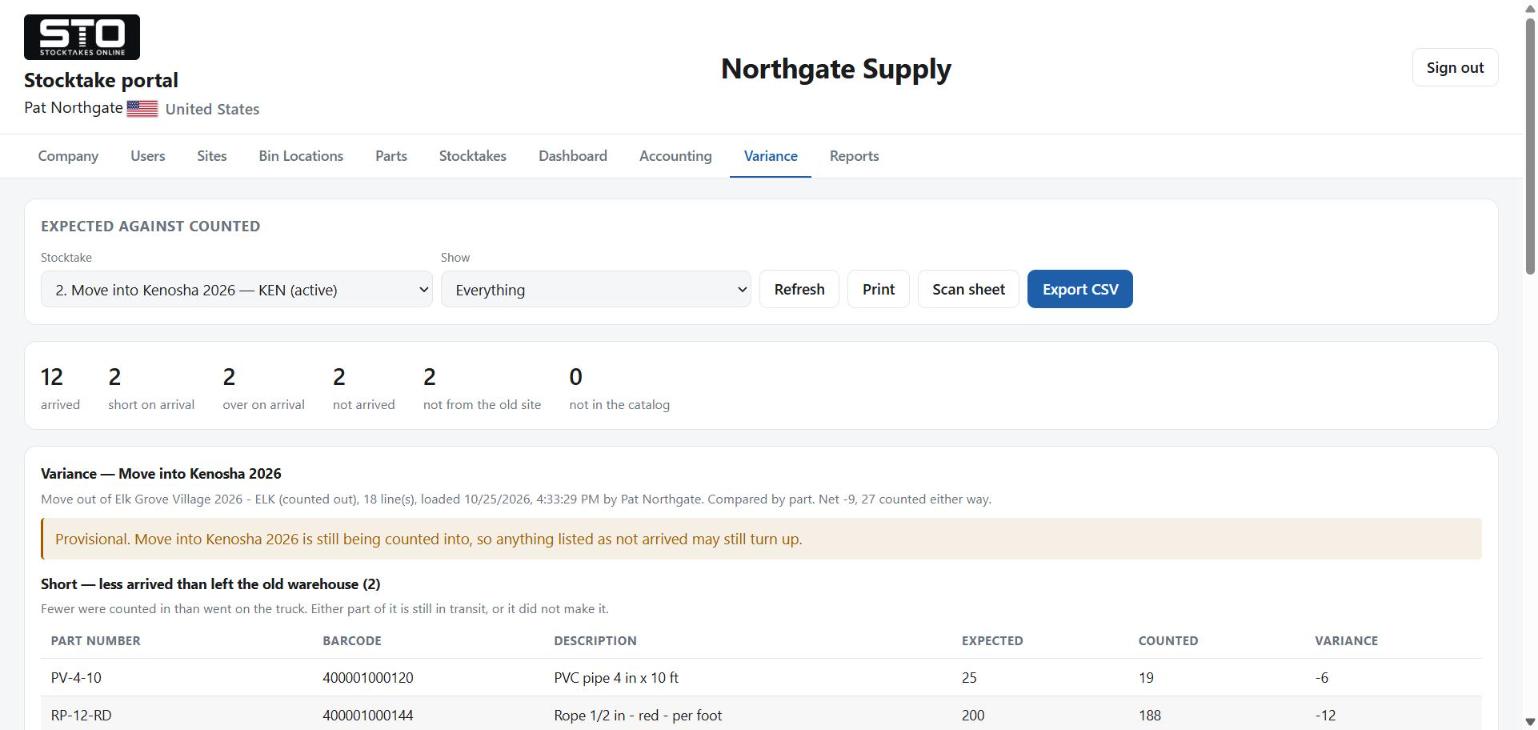Open the Sites tab

pos(212,156)
